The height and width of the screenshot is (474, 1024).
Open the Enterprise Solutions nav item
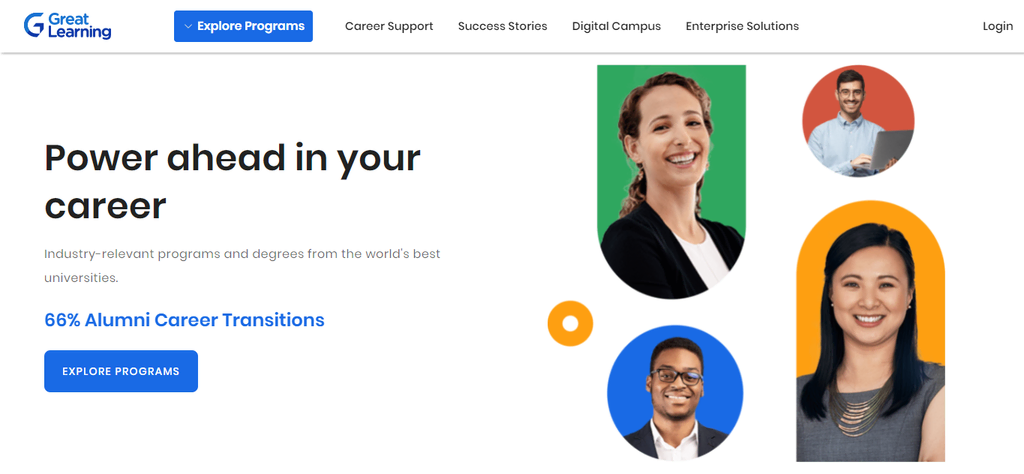[x=742, y=26]
